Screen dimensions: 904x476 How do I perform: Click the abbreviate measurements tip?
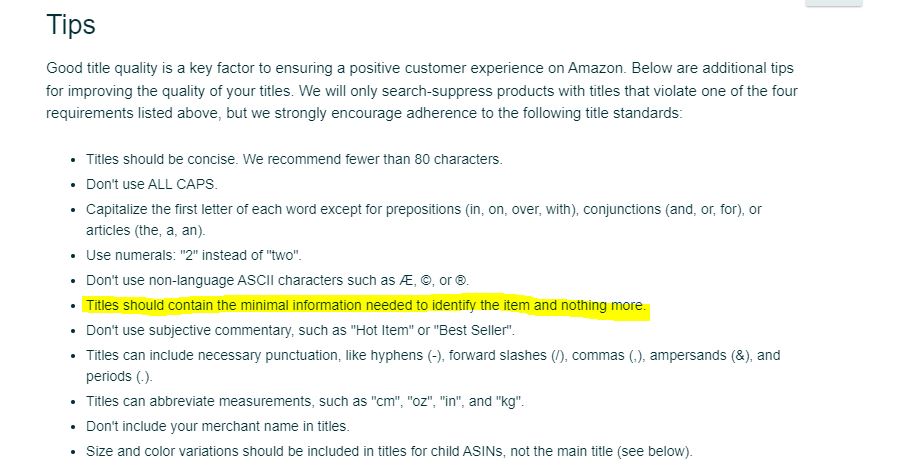point(305,402)
